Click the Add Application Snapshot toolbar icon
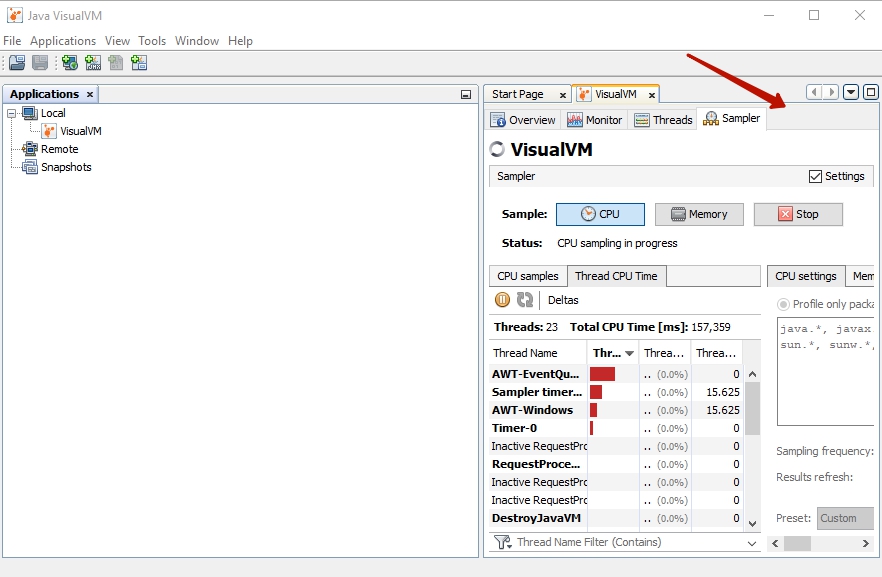 tap(137, 62)
